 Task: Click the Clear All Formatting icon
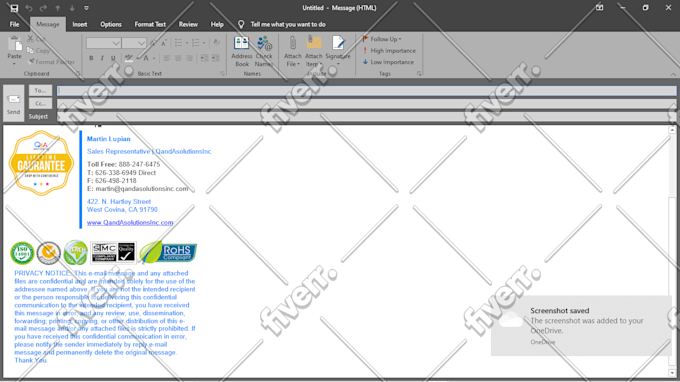pos(216,42)
